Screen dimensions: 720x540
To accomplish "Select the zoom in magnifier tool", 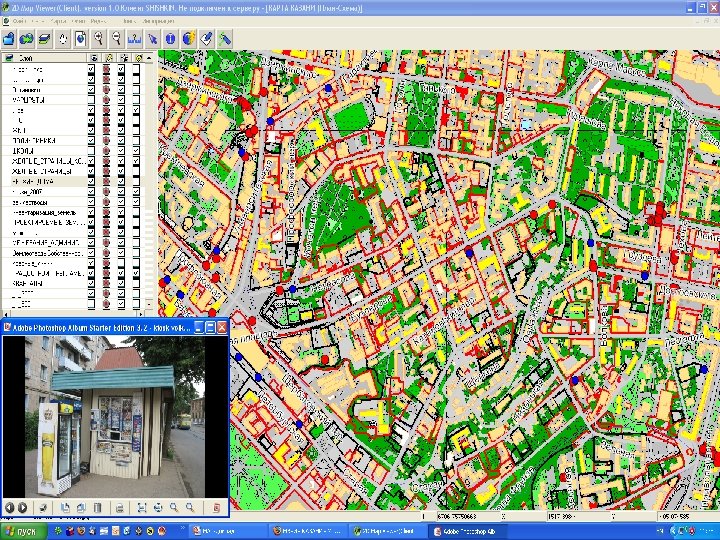I will tap(99, 39).
